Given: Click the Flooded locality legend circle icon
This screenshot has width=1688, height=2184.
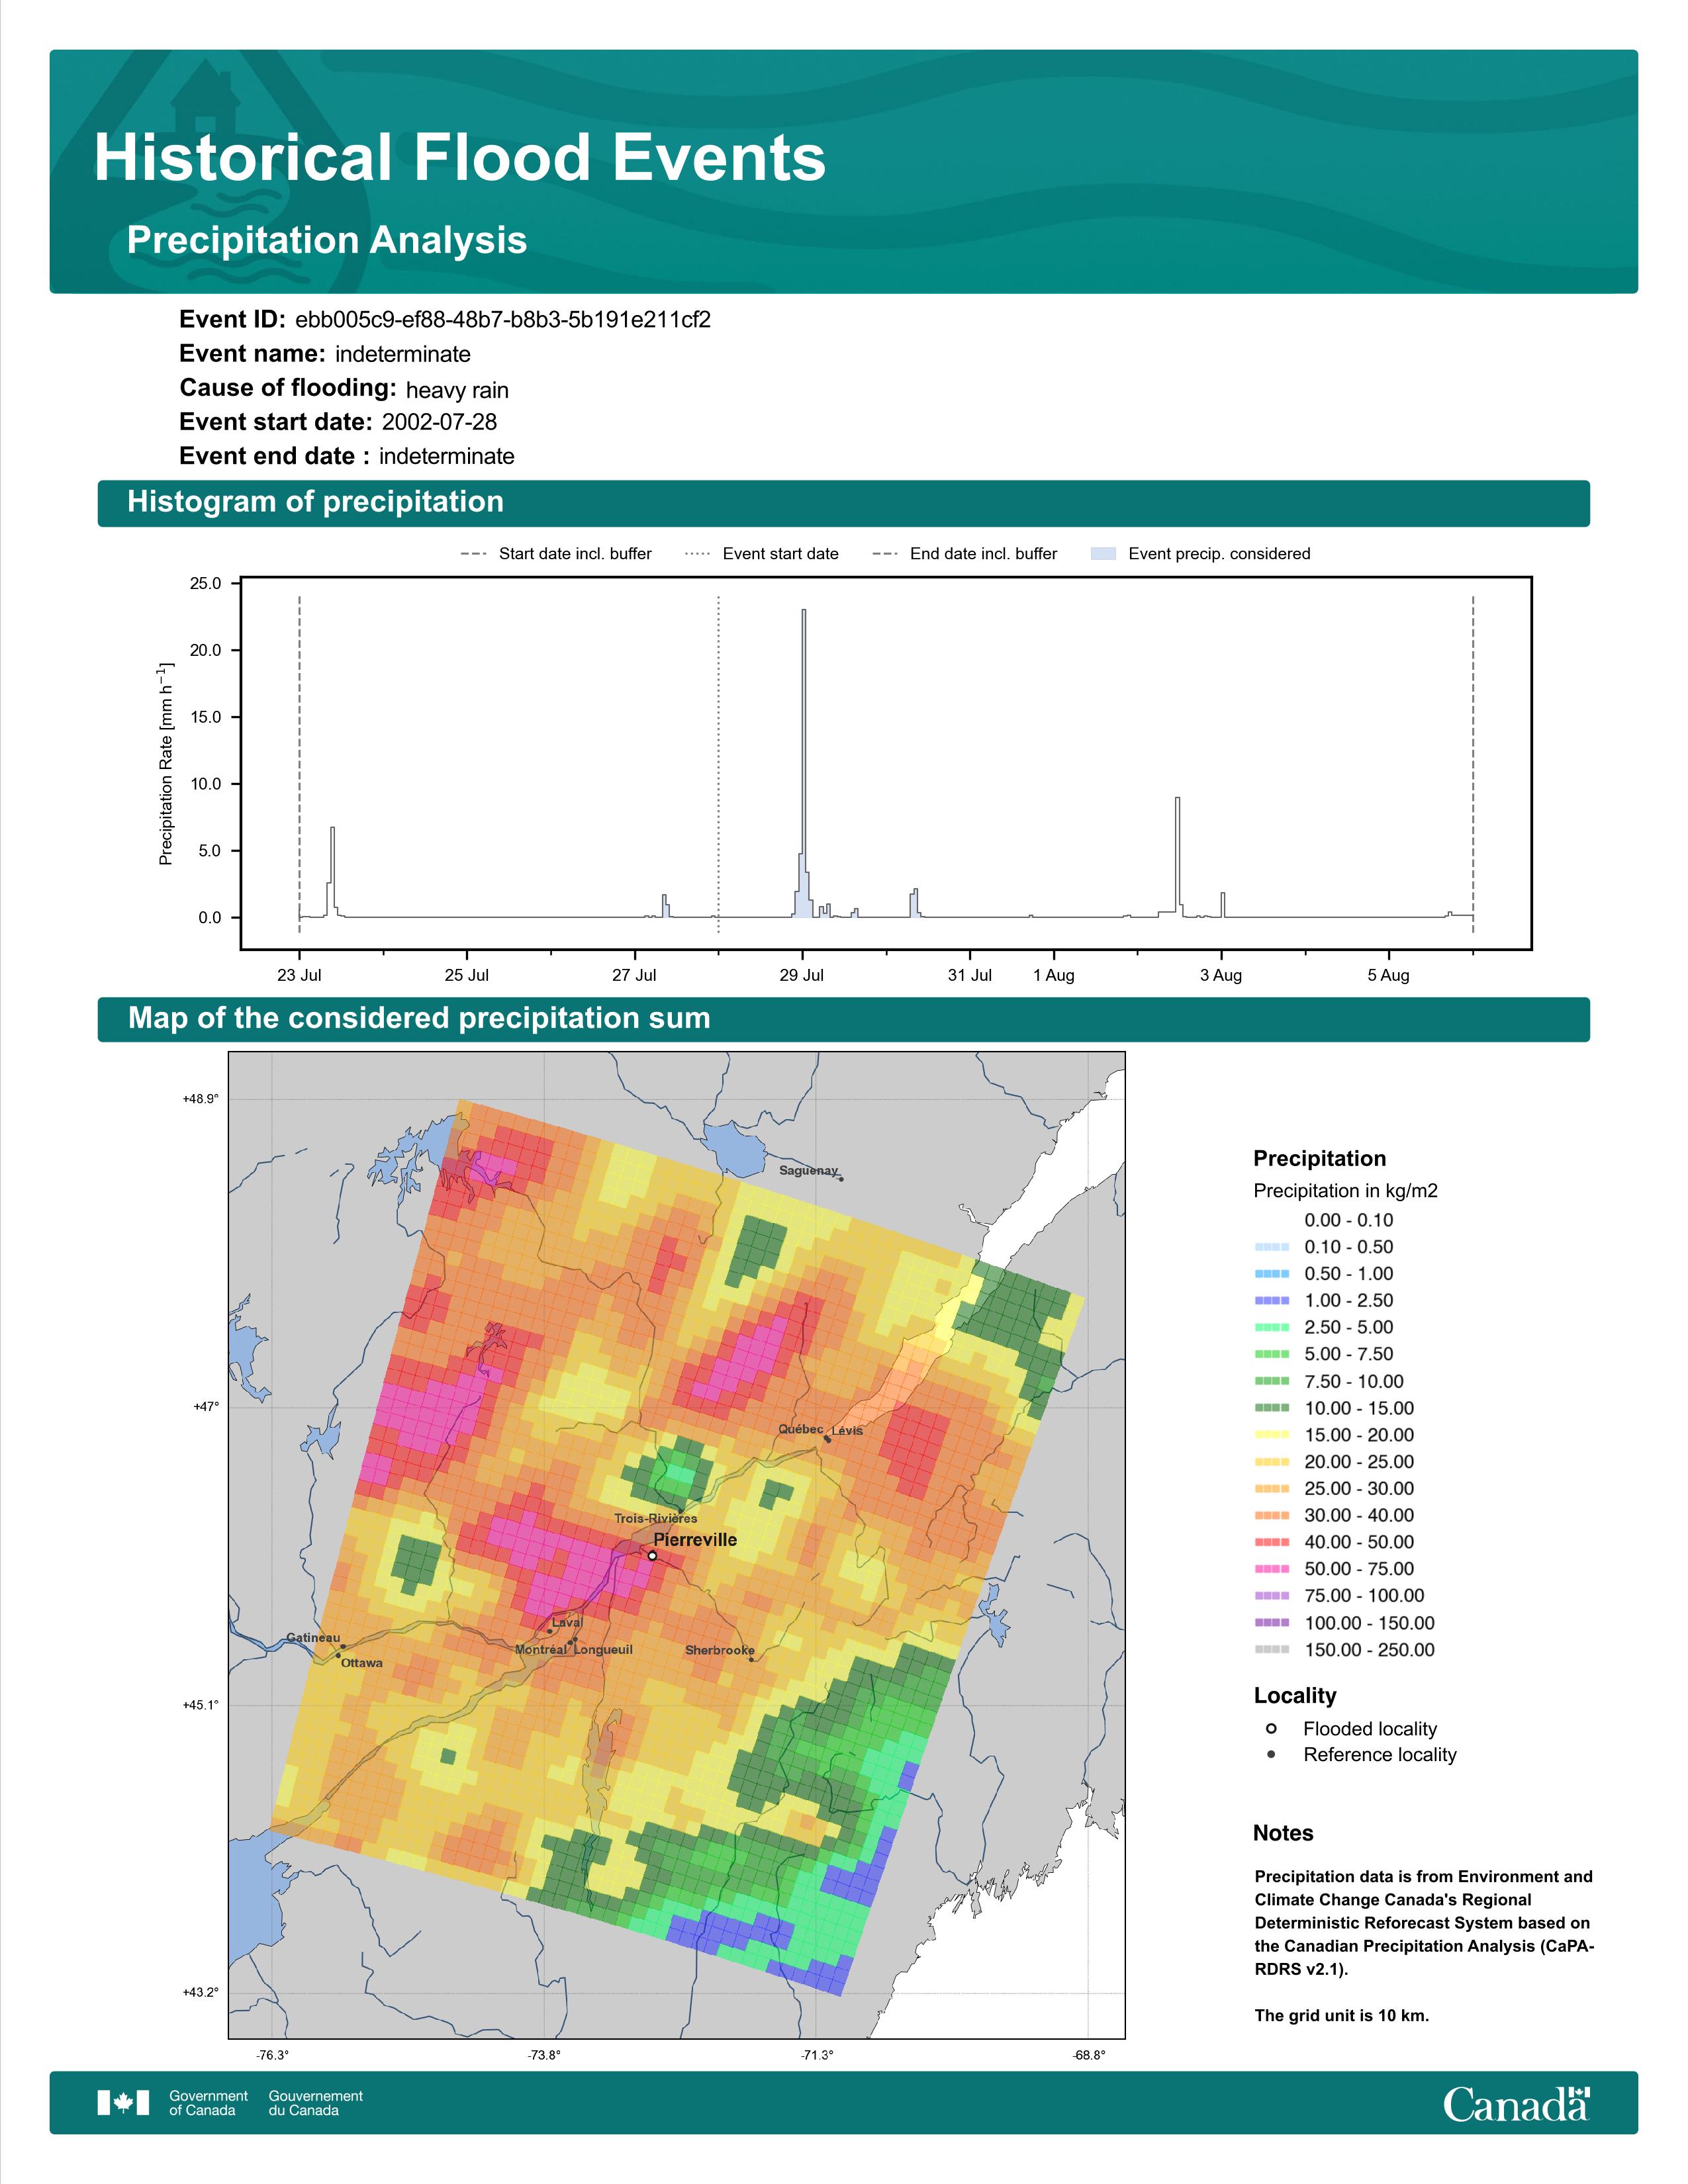Looking at the screenshot, I should pos(1271,1729).
